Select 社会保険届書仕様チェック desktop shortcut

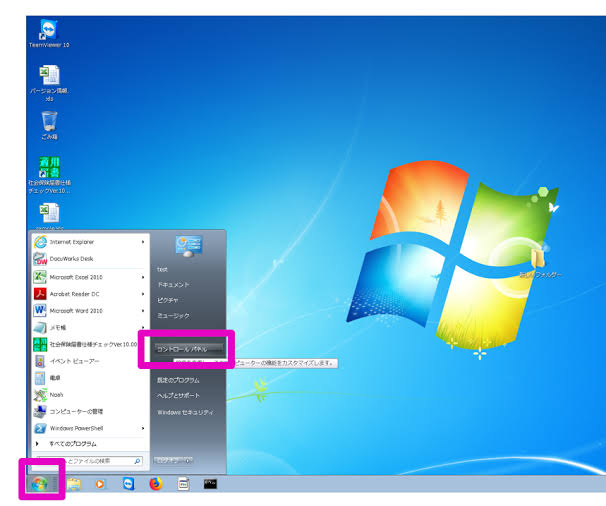click(x=49, y=175)
